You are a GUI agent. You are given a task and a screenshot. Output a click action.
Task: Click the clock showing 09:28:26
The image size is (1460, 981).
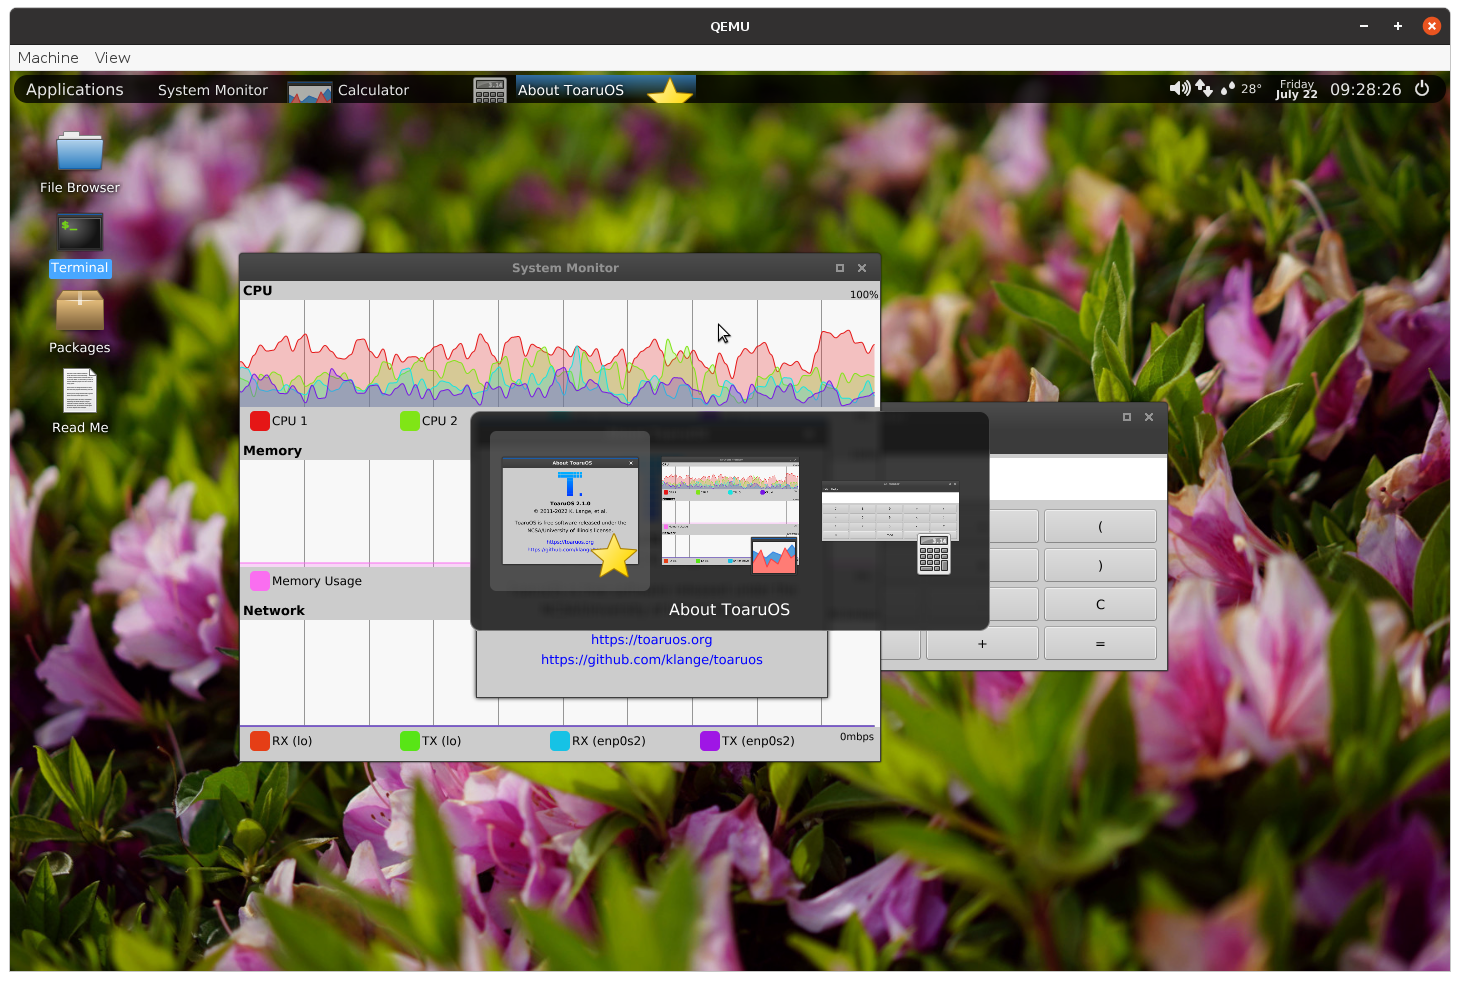click(1365, 89)
